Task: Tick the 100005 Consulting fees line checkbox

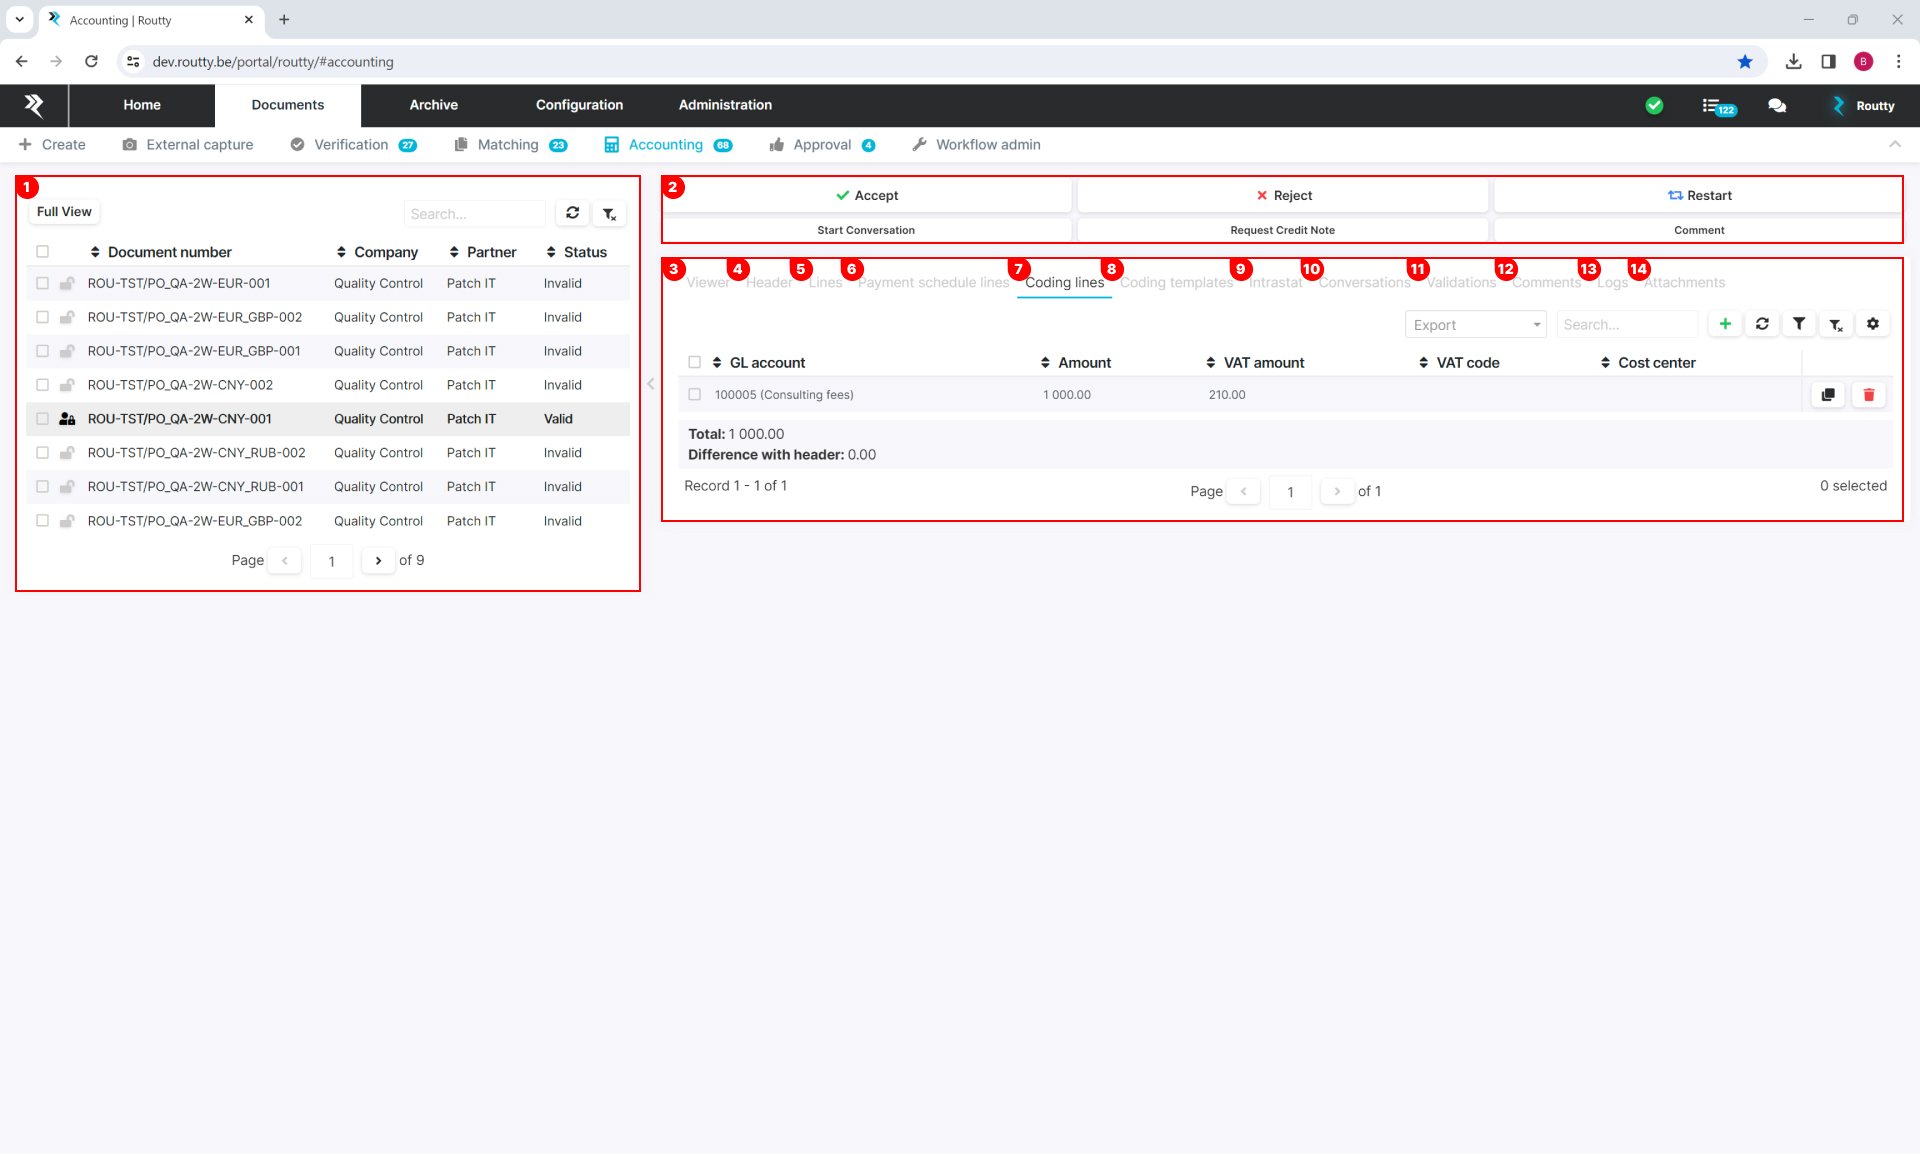Action: tap(694, 395)
